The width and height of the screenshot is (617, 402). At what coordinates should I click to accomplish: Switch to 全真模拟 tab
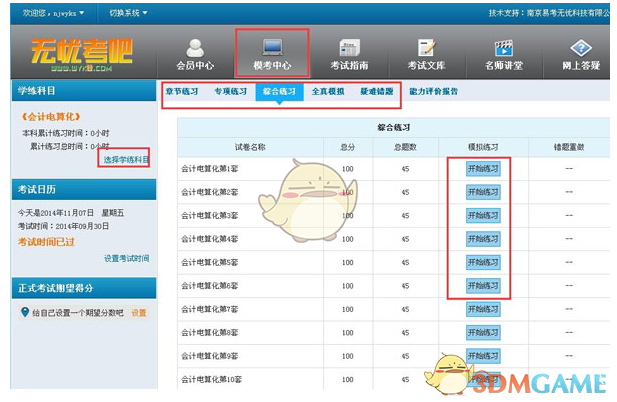pos(328,91)
